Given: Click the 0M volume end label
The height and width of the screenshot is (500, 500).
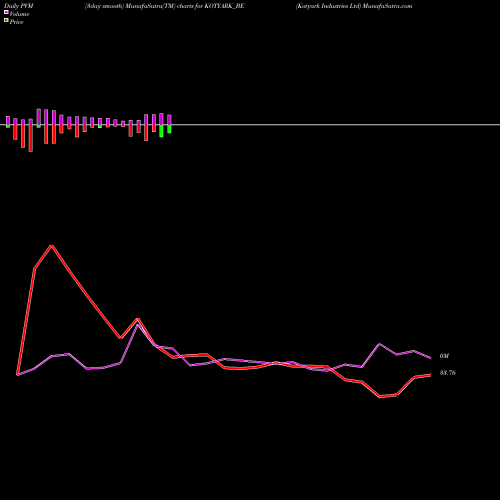Looking at the screenshot, I should coord(444,356).
